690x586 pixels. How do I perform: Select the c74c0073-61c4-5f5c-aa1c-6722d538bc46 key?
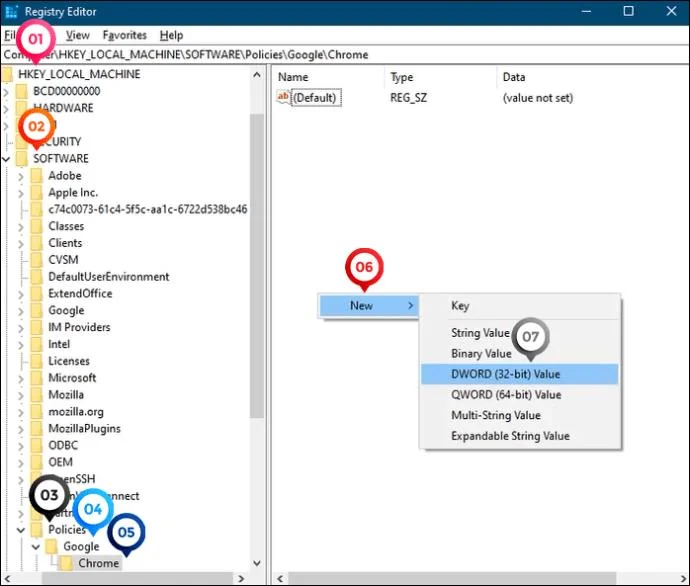point(148,209)
